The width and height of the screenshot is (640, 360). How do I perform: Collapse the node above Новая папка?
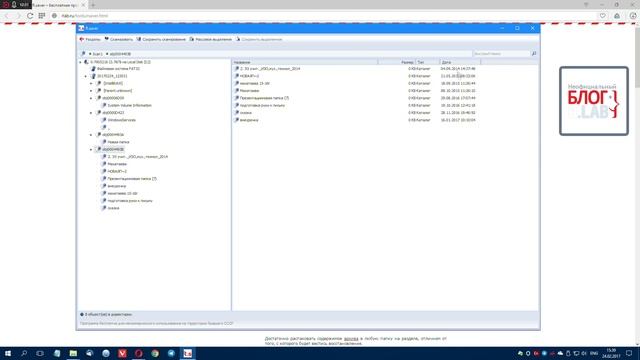point(91,135)
